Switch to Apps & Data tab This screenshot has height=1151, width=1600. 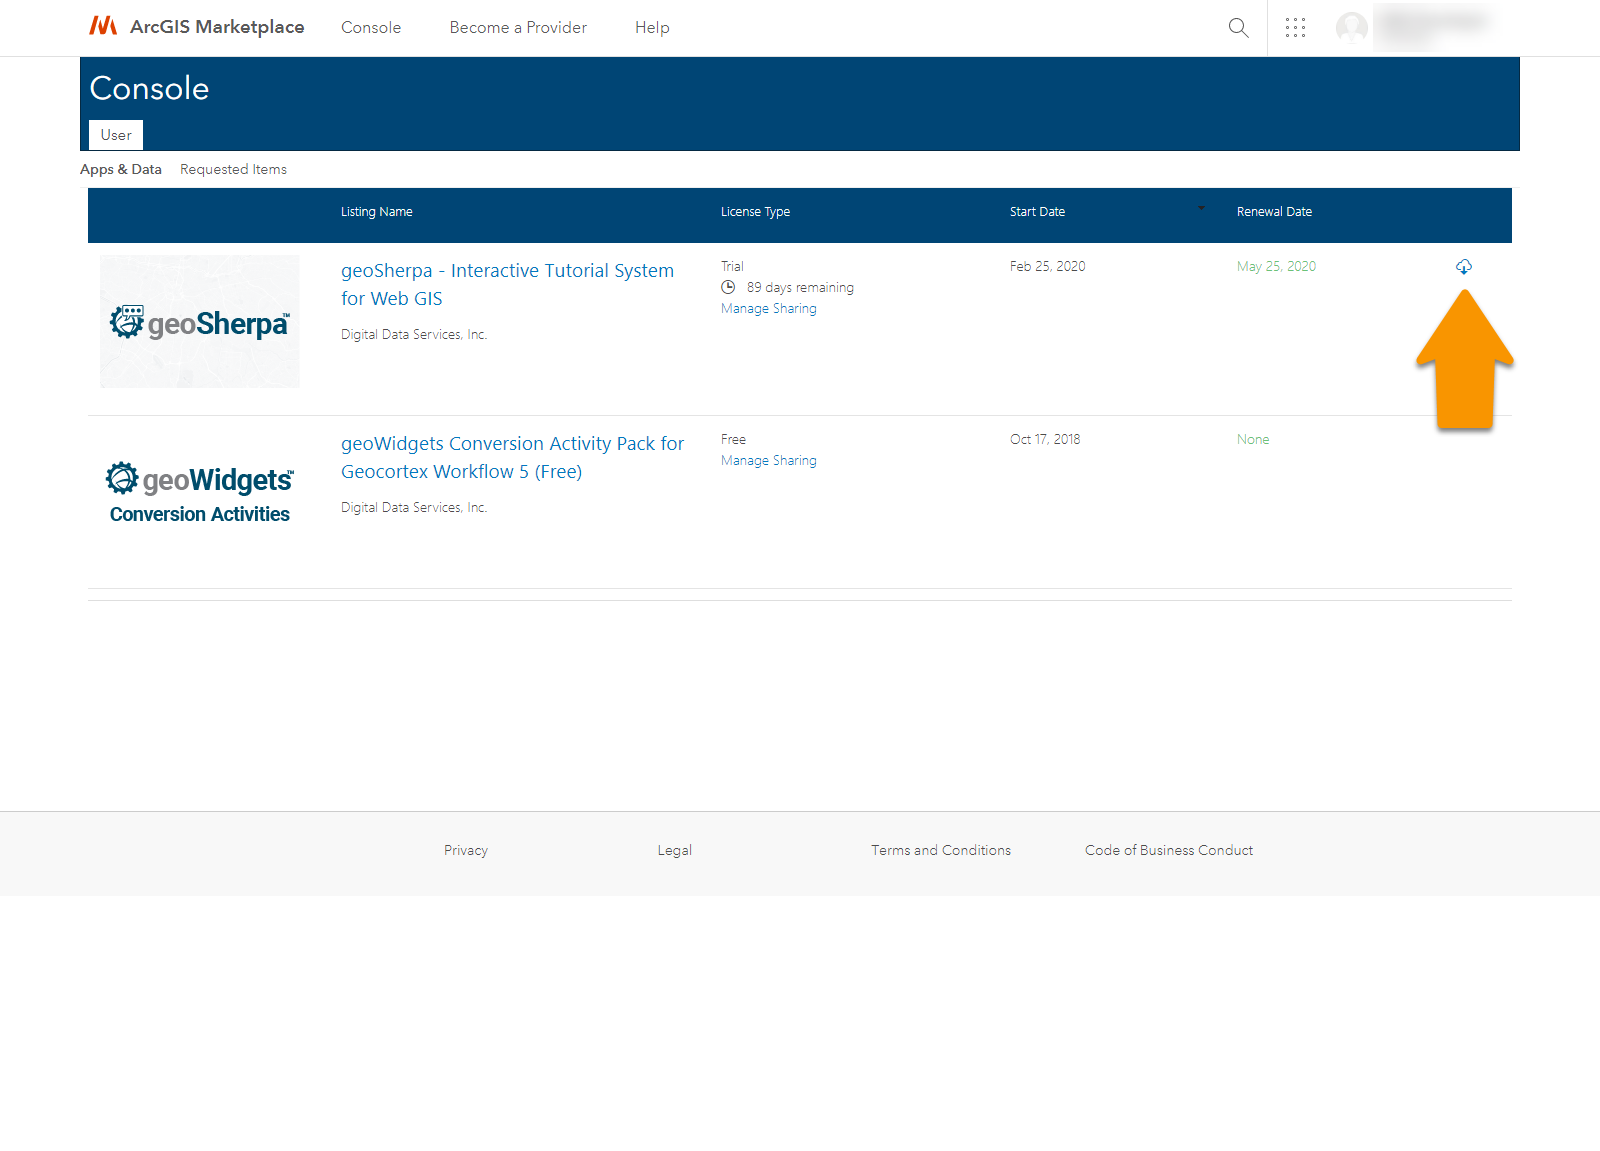(x=121, y=169)
